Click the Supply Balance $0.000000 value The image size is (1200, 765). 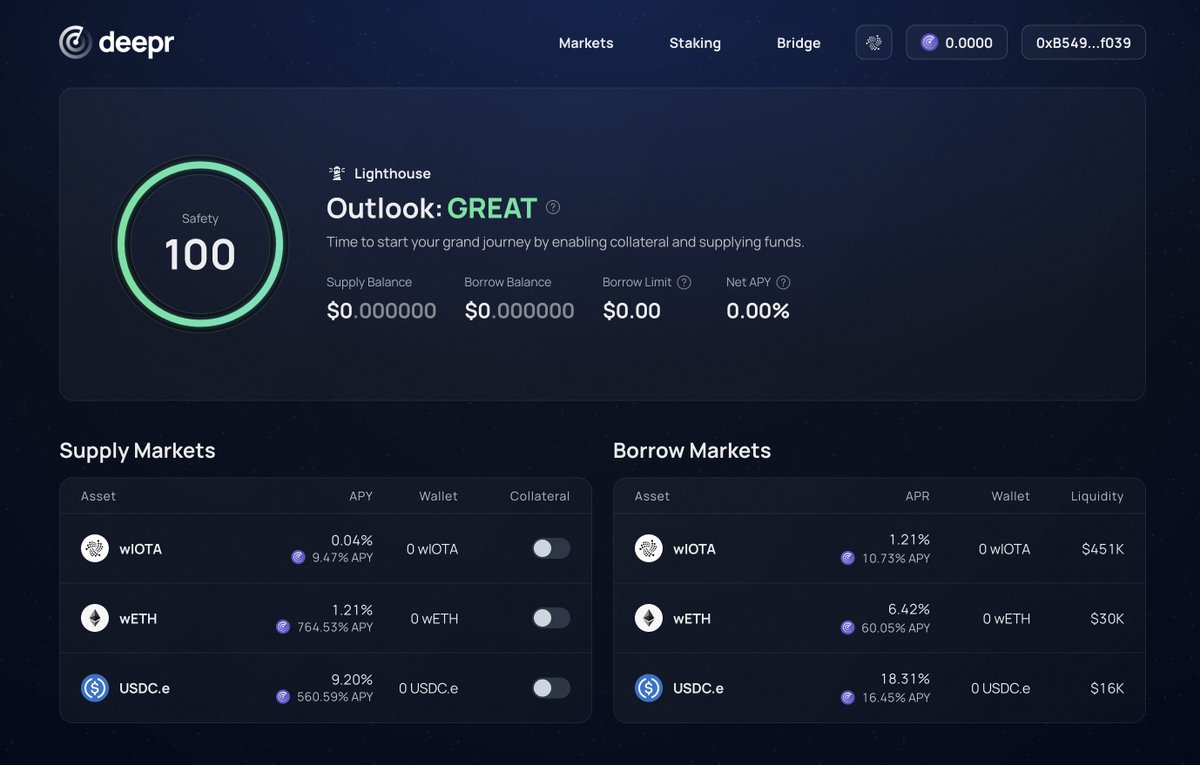point(381,311)
